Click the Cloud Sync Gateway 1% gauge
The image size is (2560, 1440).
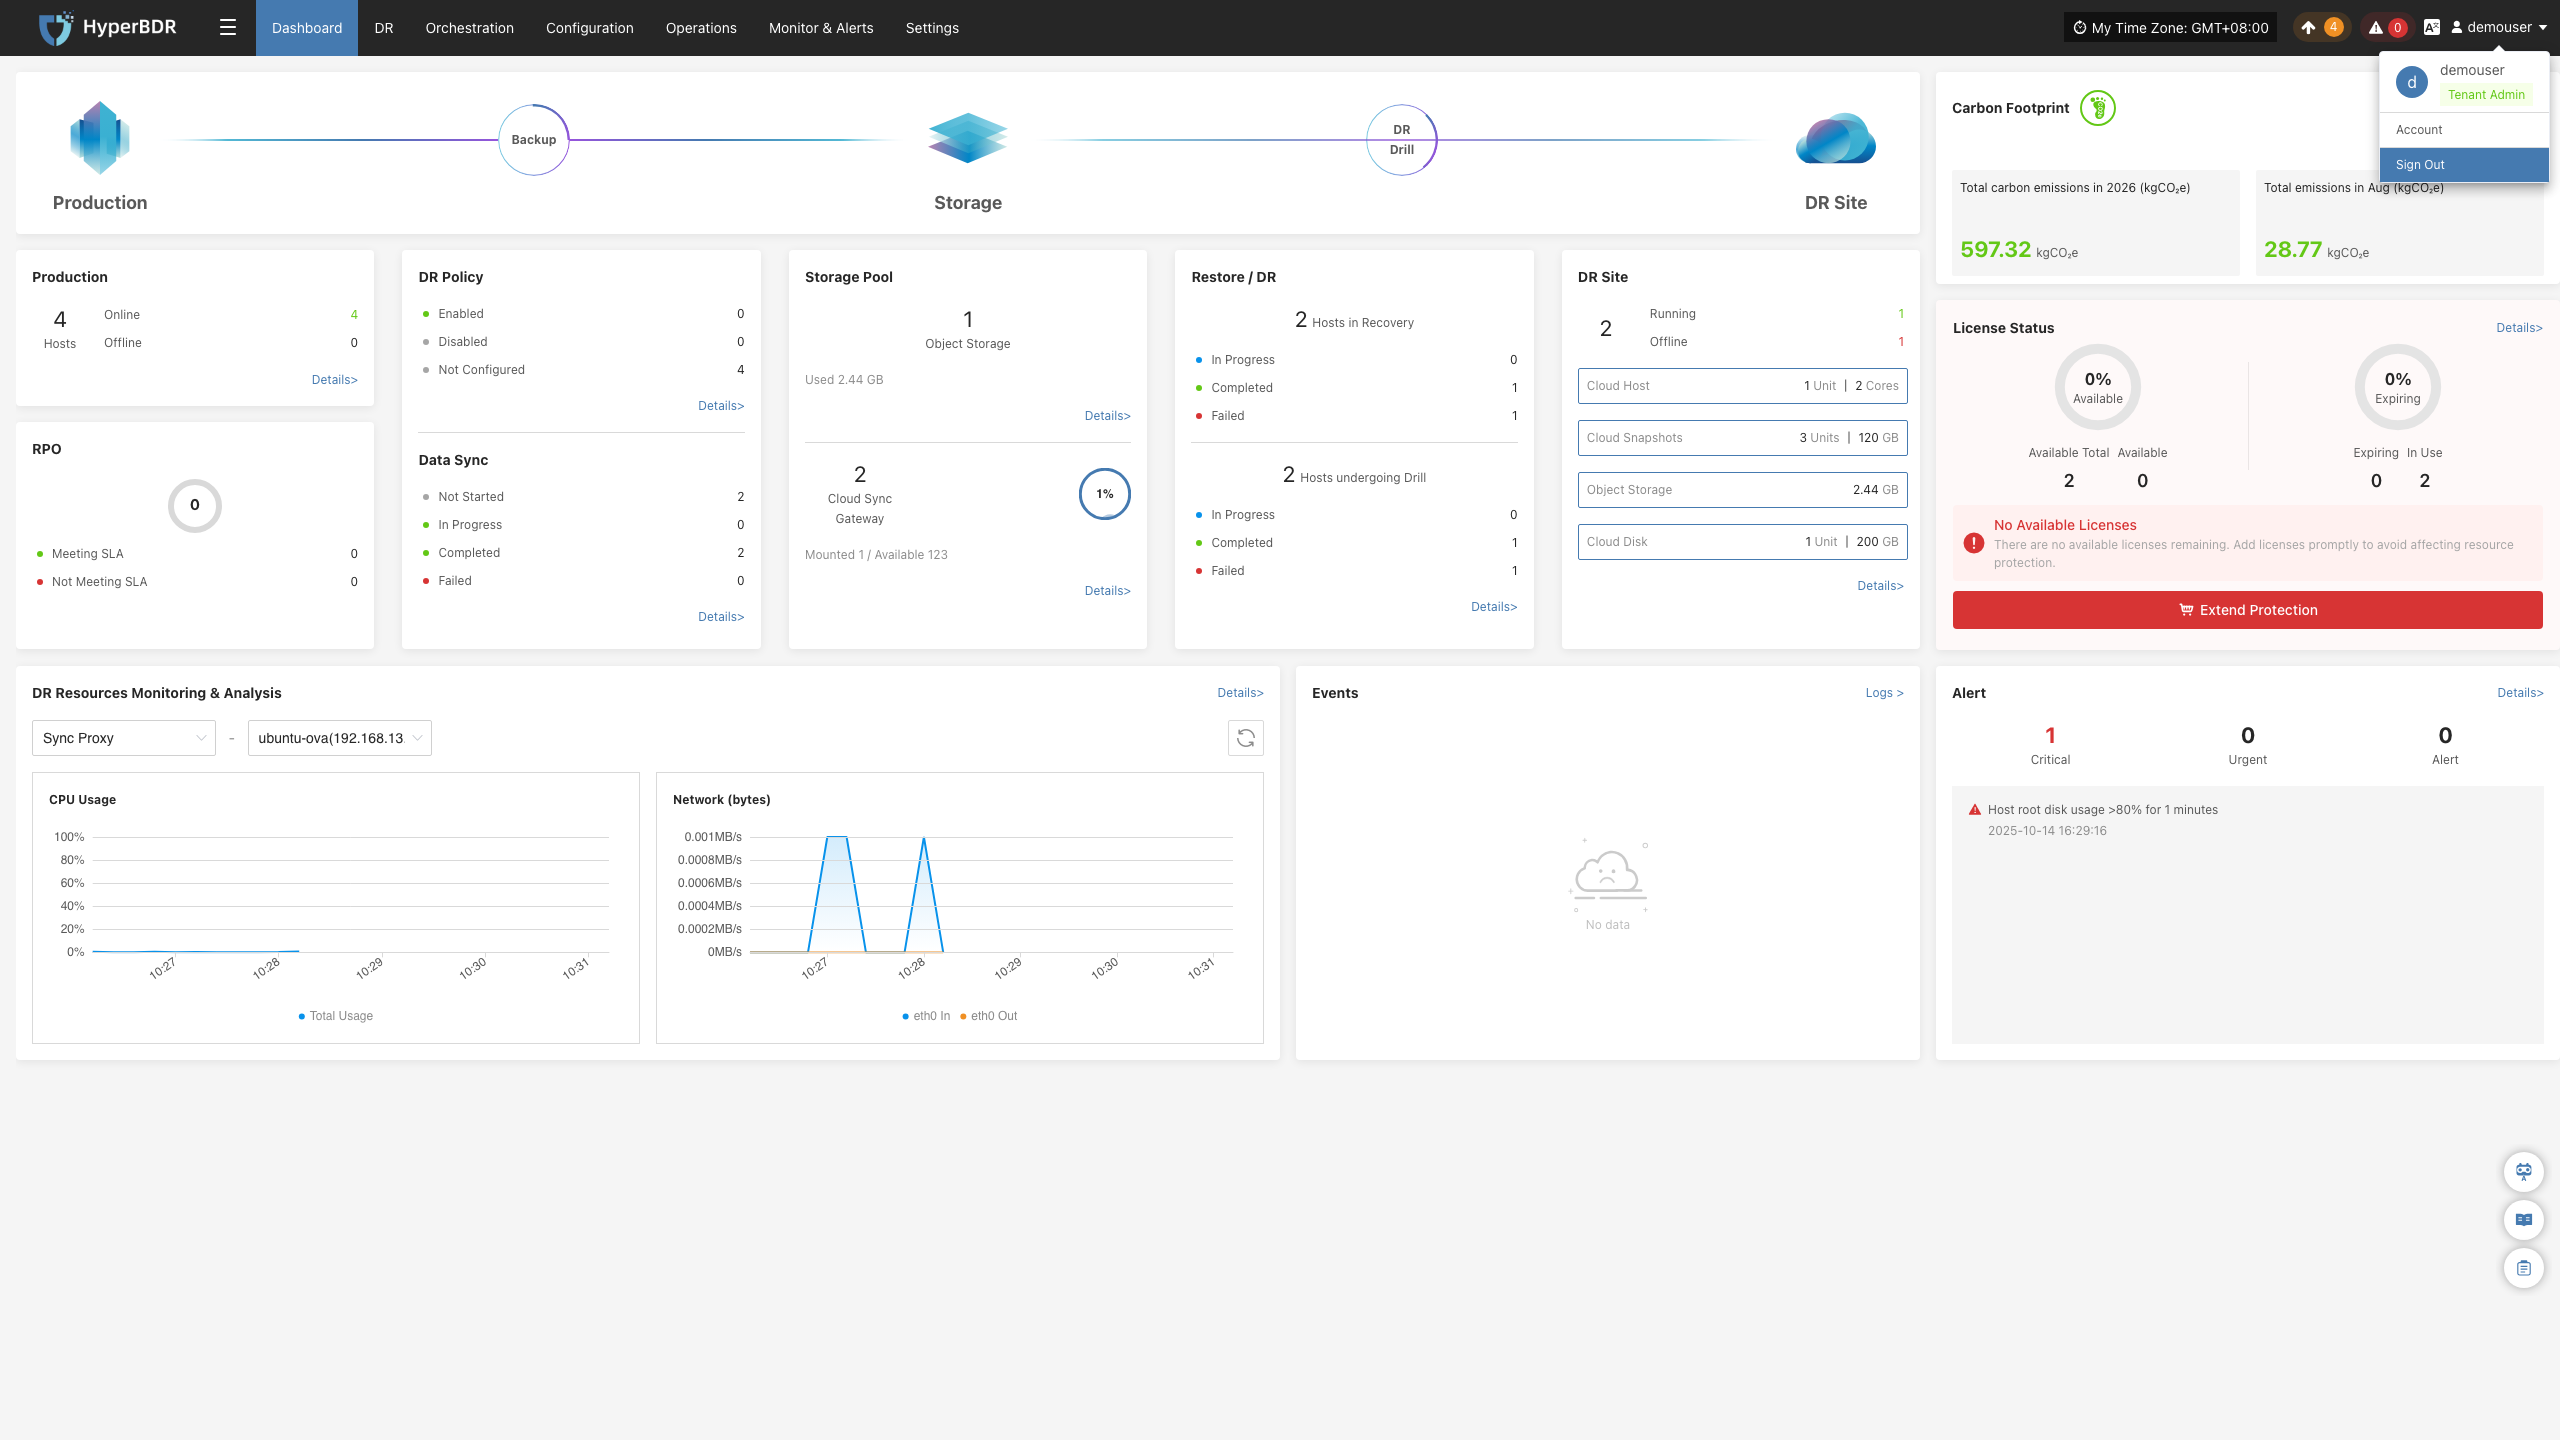1105,494
